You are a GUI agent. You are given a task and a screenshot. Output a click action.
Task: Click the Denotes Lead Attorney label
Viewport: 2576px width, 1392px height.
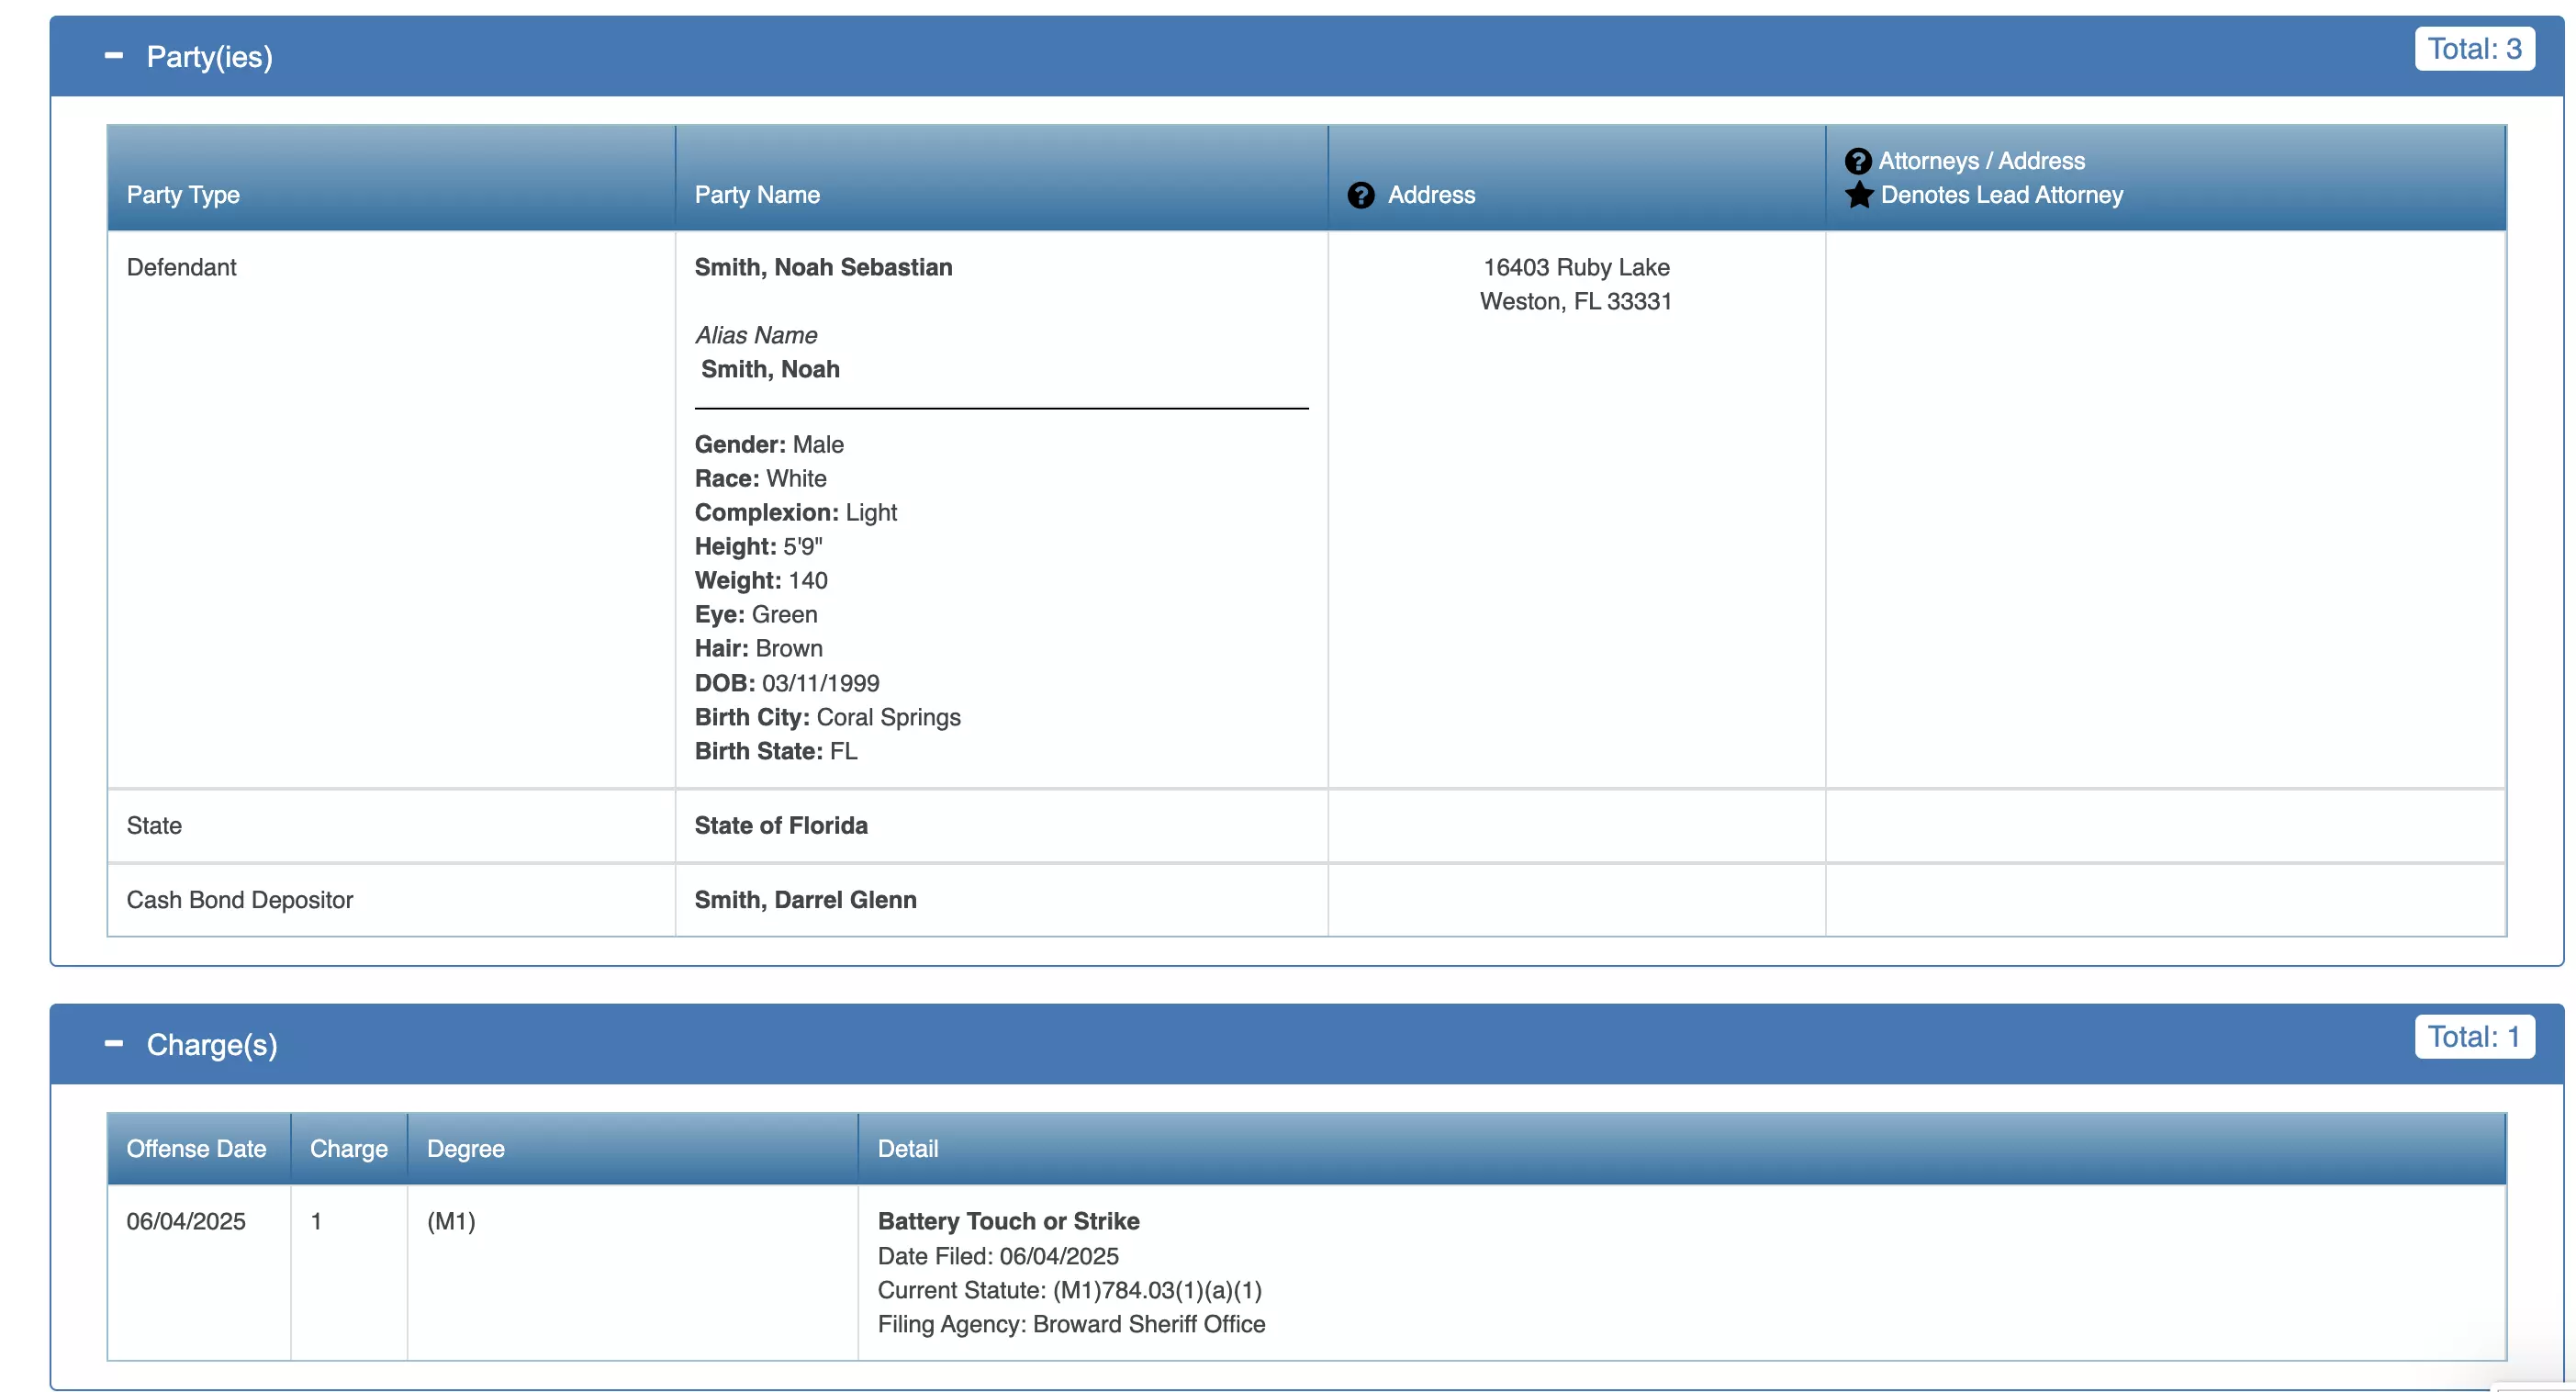click(2002, 195)
